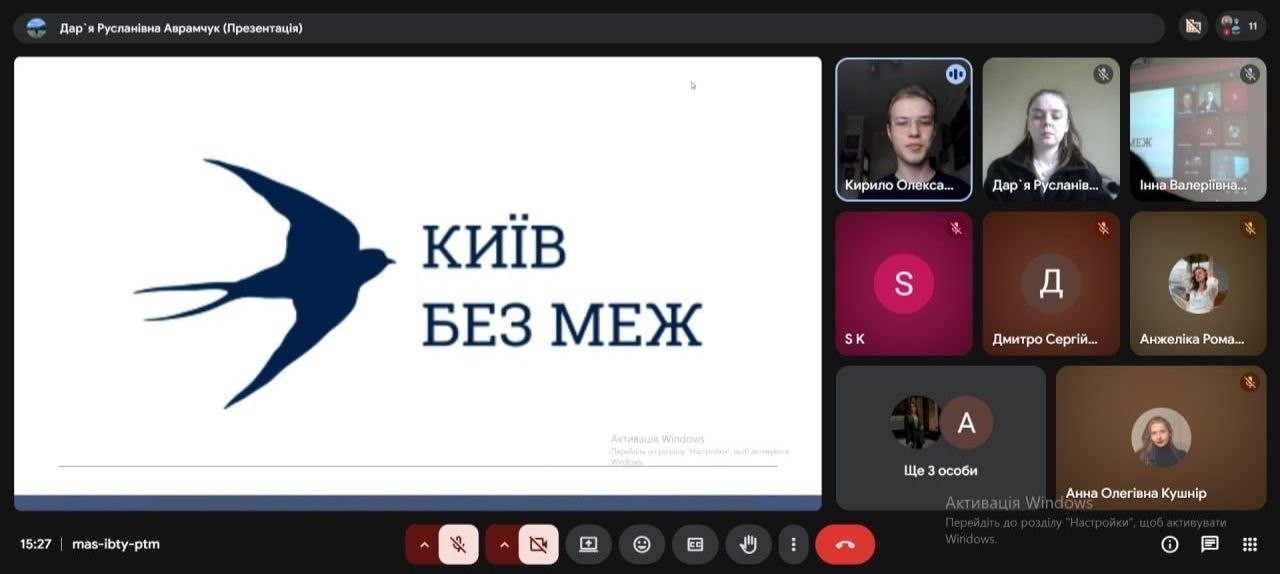Open the three-dot more options menu
This screenshot has height=574, width=1280.
(793, 545)
